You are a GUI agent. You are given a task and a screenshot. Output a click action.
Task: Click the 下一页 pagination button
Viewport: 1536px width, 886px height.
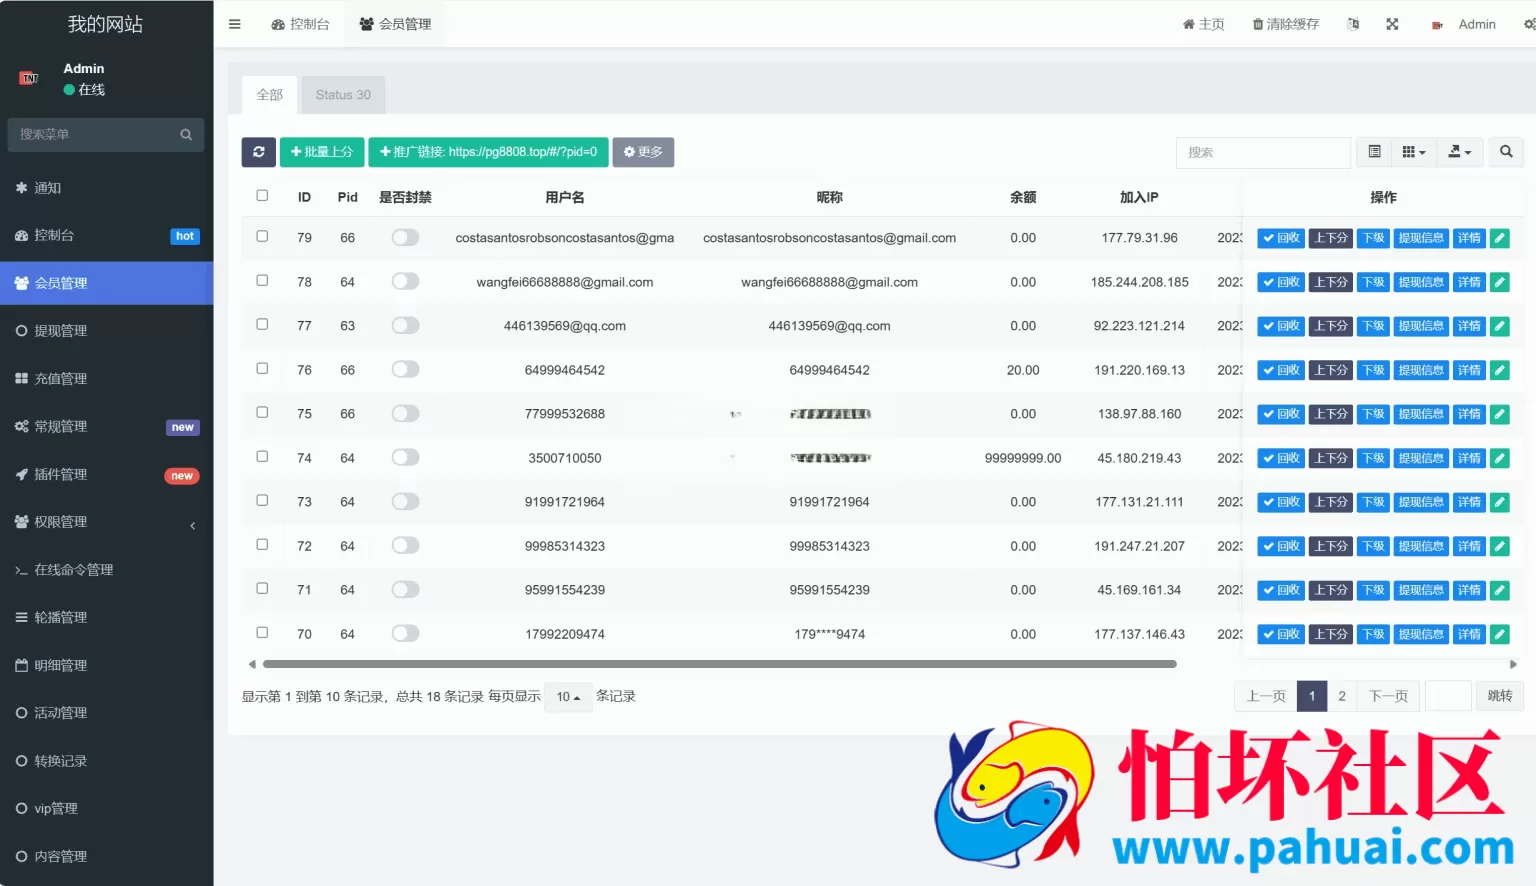[x=1388, y=696]
